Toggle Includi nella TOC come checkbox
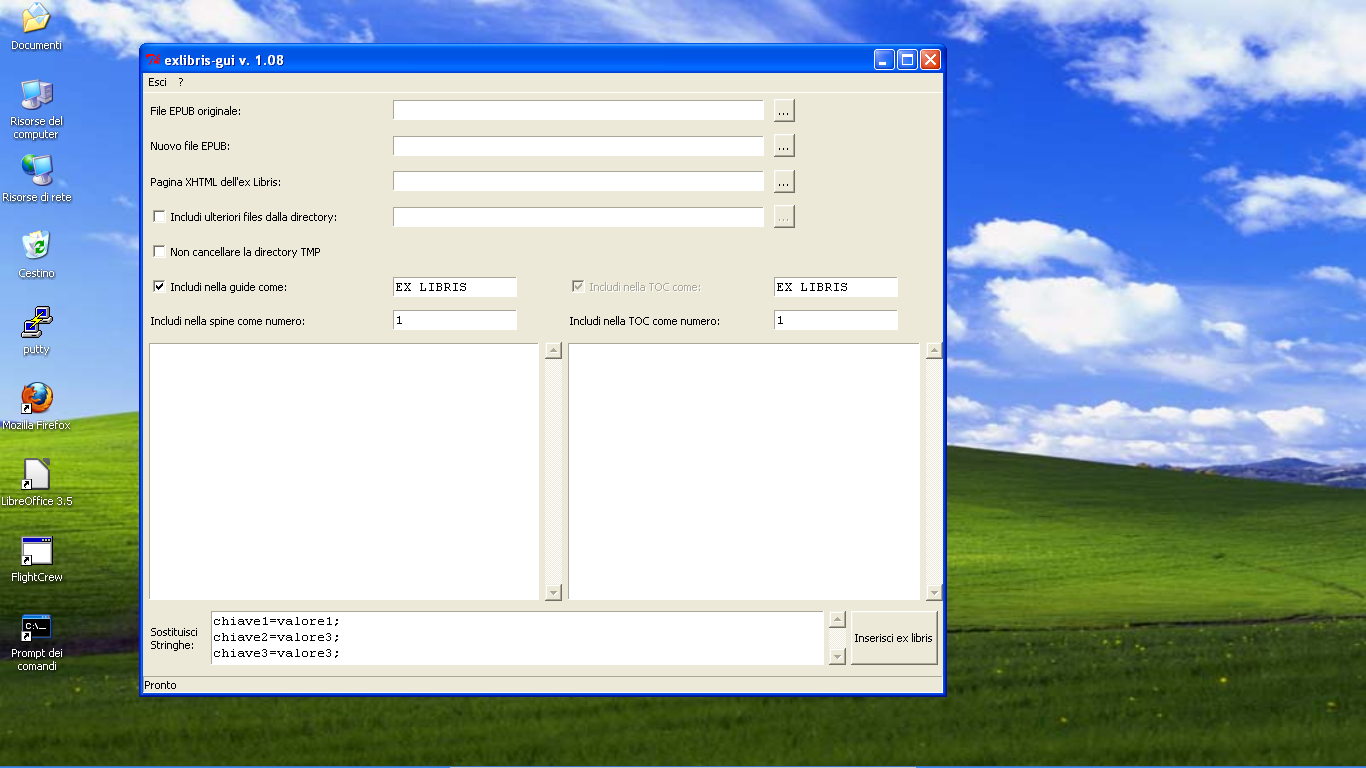1366x768 pixels. click(x=578, y=287)
